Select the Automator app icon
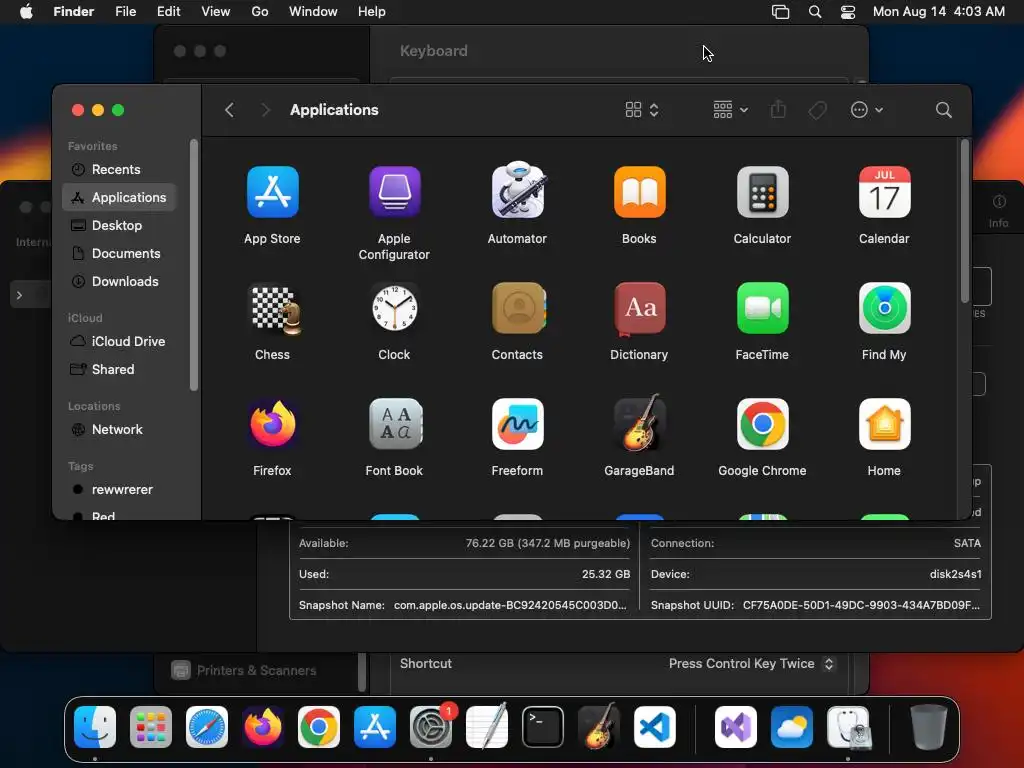Screen dimensions: 1024x768 coord(517,190)
